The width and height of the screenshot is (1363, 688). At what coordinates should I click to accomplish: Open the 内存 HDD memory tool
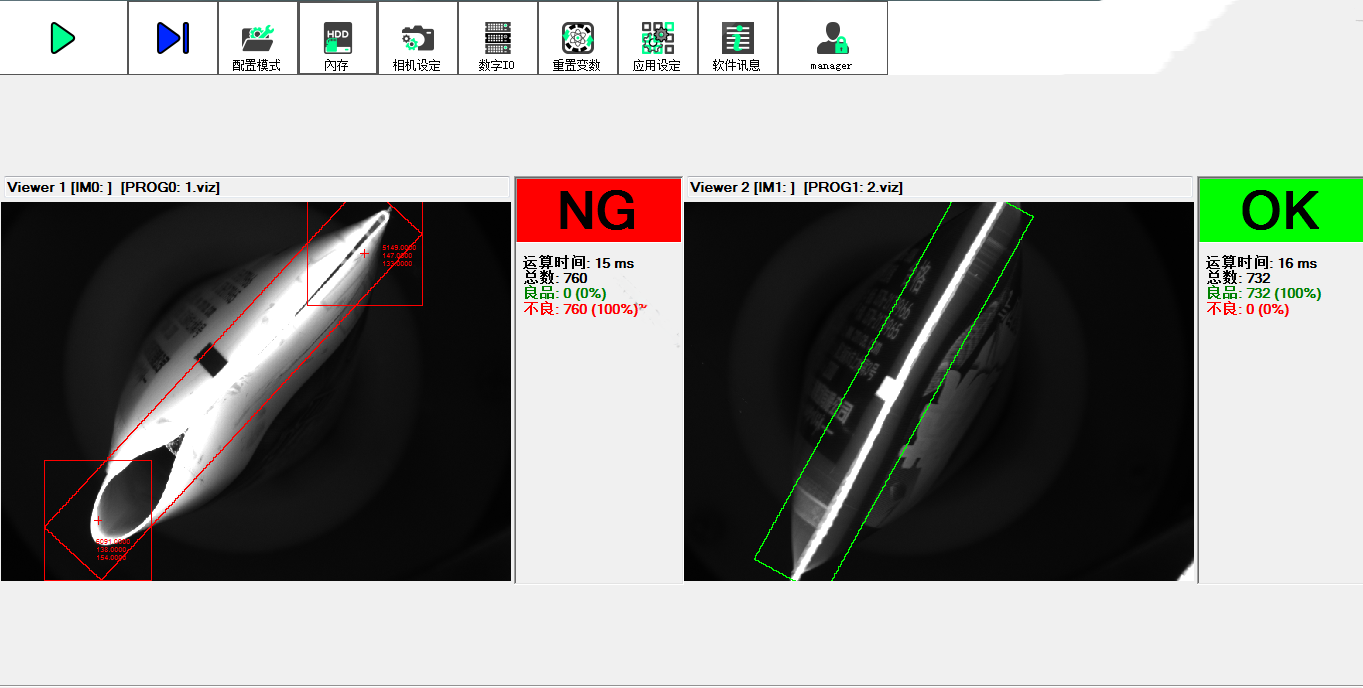coord(337,40)
